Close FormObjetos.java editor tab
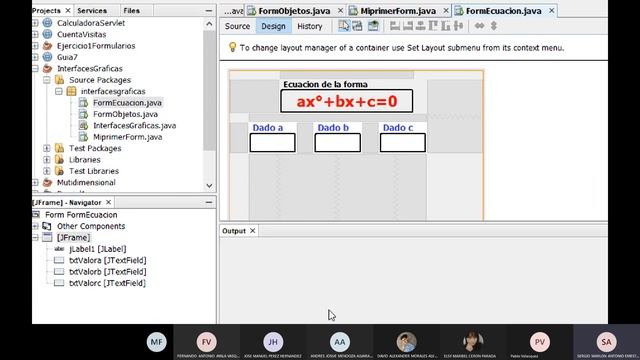This screenshot has width=640, height=360. 340,11
